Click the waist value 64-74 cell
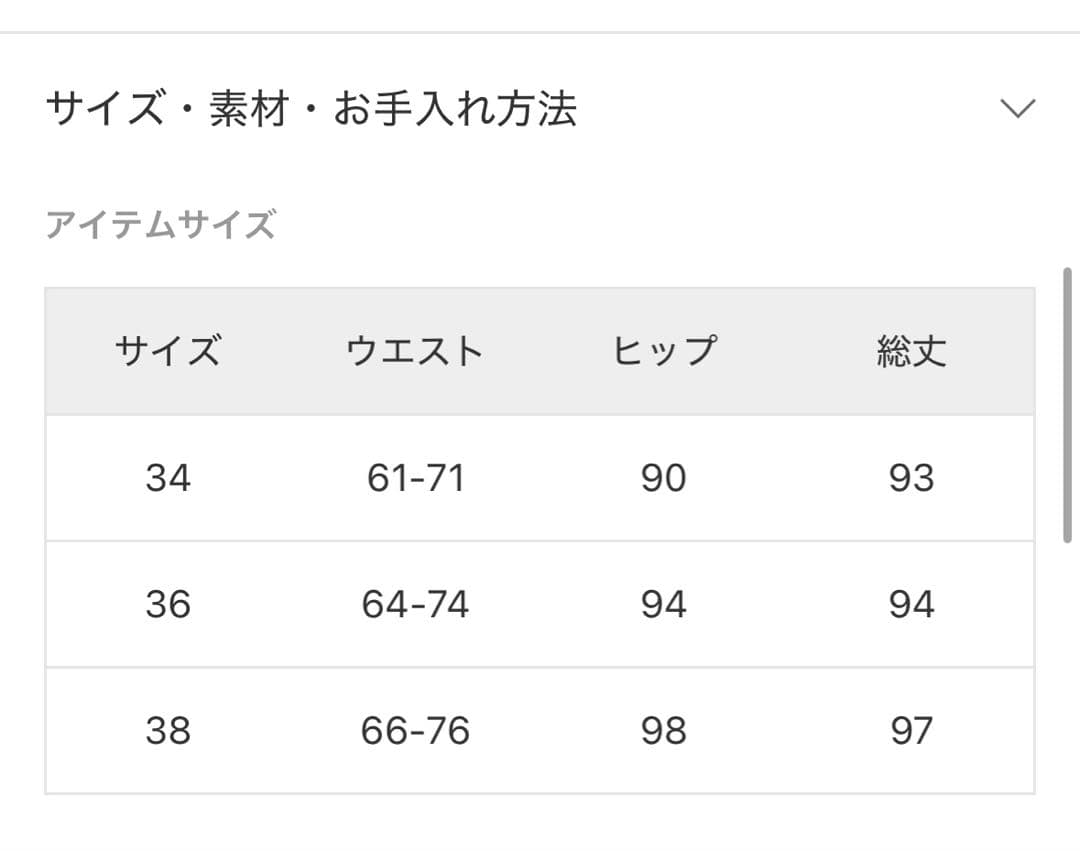Screen dimensions: 1080x851 (414, 604)
